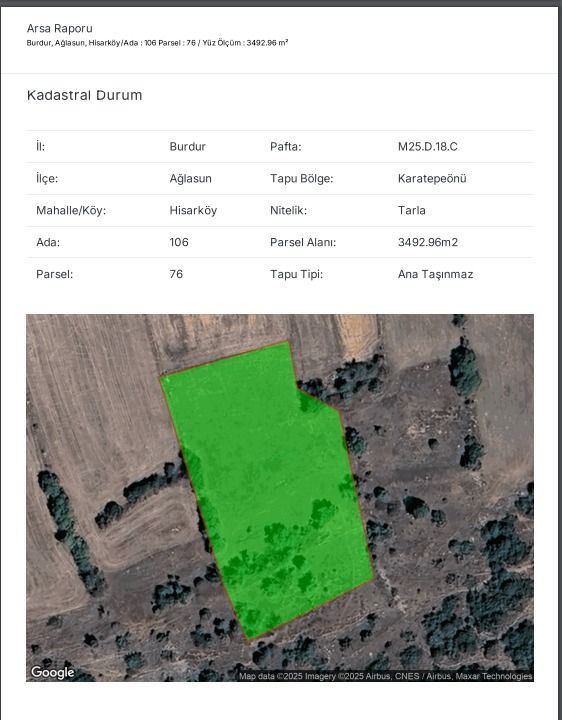Image resolution: width=562 pixels, height=720 pixels.
Task: Select the Ağlasun district value
Action: click(x=191, y=179)
